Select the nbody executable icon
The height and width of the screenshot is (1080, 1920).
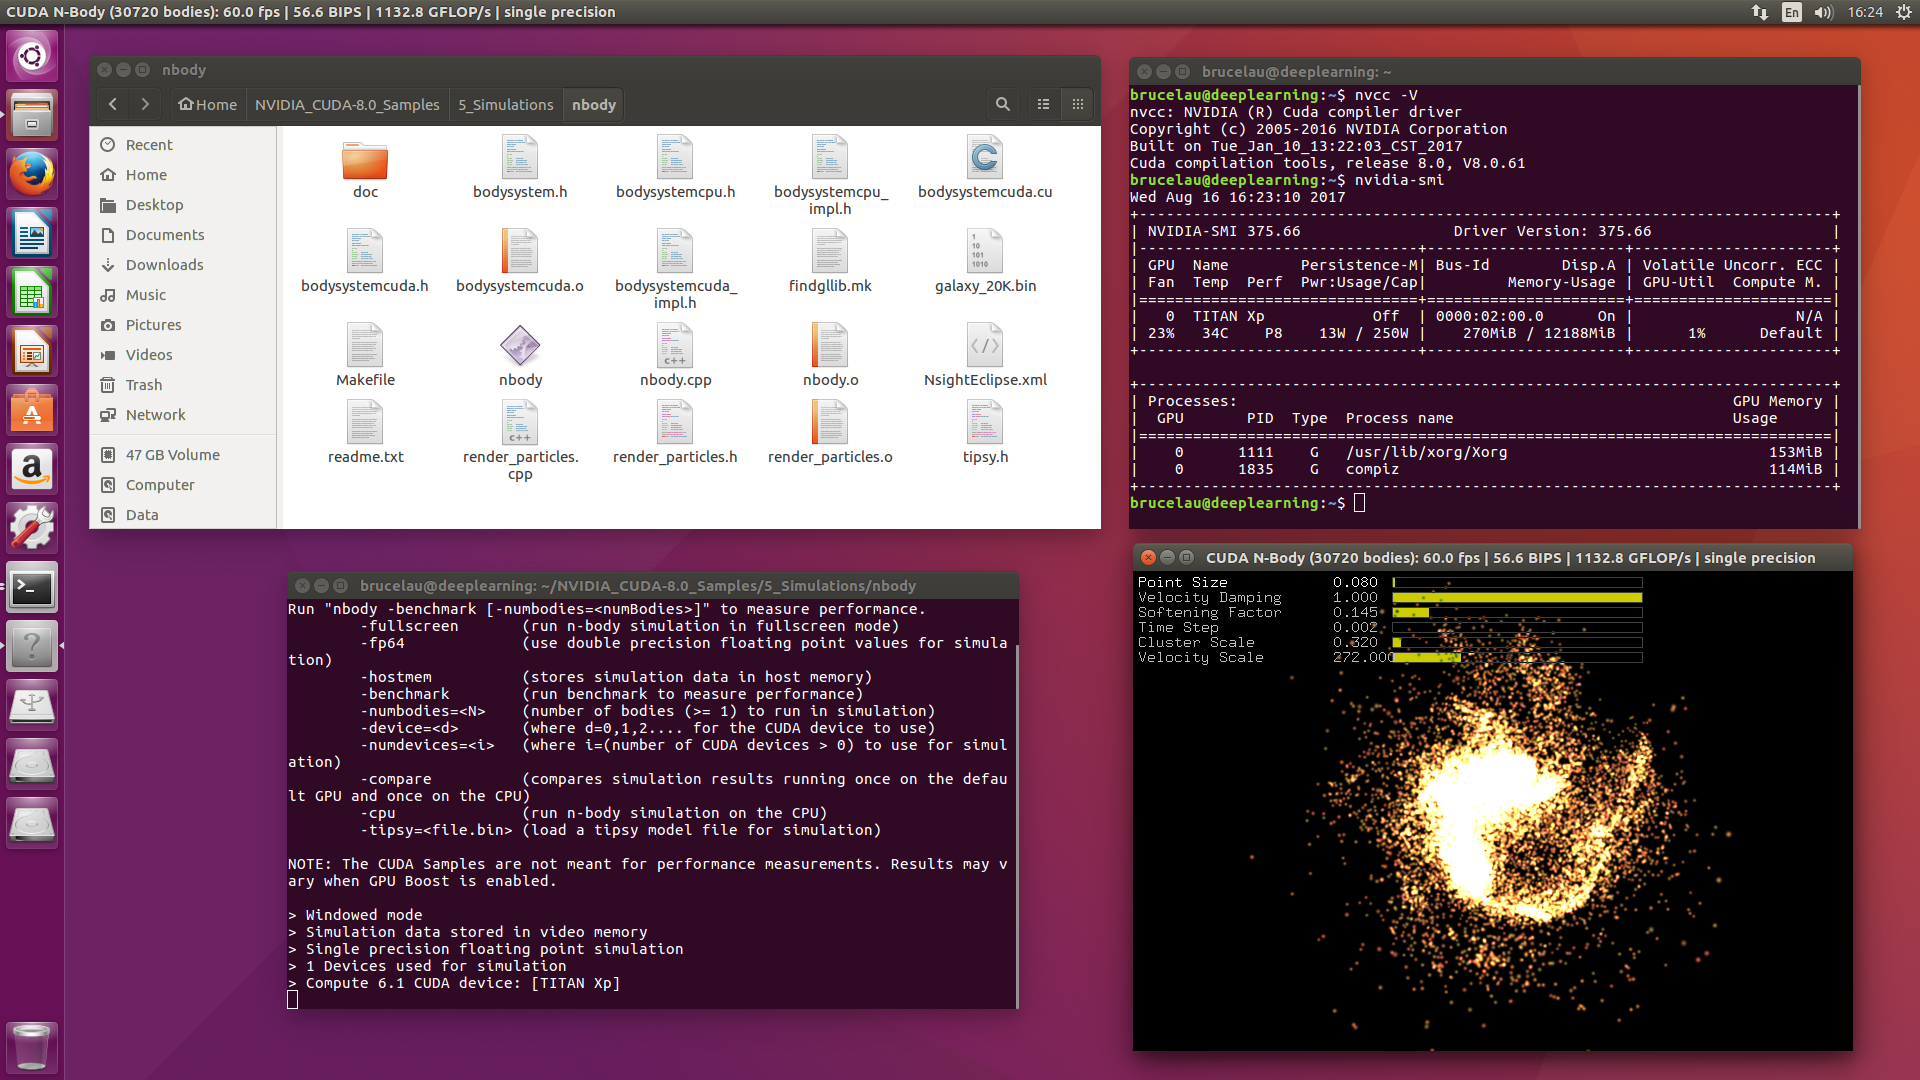pyautogui.click(x=520, y=346)
